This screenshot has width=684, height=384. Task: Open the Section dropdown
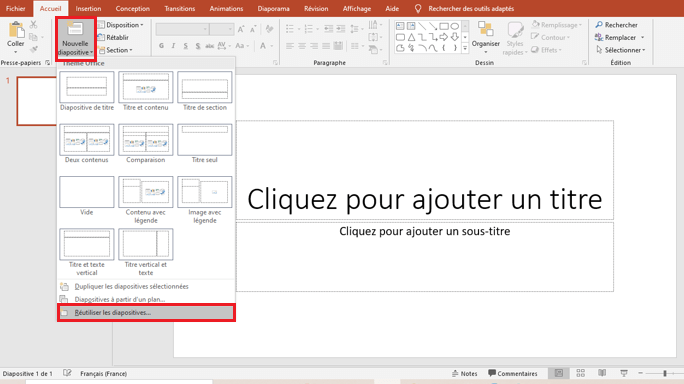116,50
